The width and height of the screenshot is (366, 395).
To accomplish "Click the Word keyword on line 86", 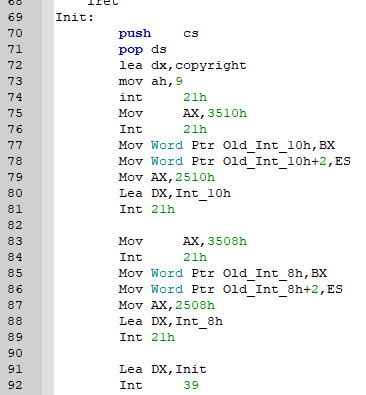I will [167, 289].
